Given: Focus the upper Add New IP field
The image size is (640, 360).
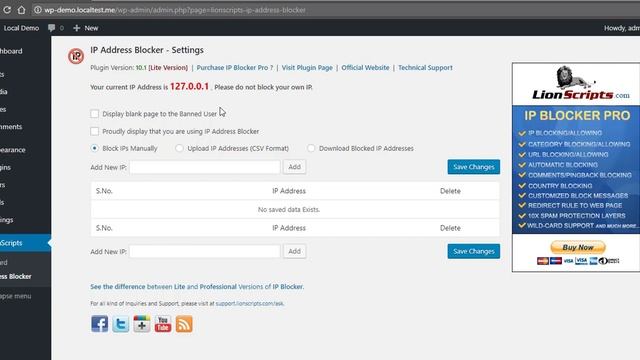Looking at the screenshot, I should tap(205, 167).
